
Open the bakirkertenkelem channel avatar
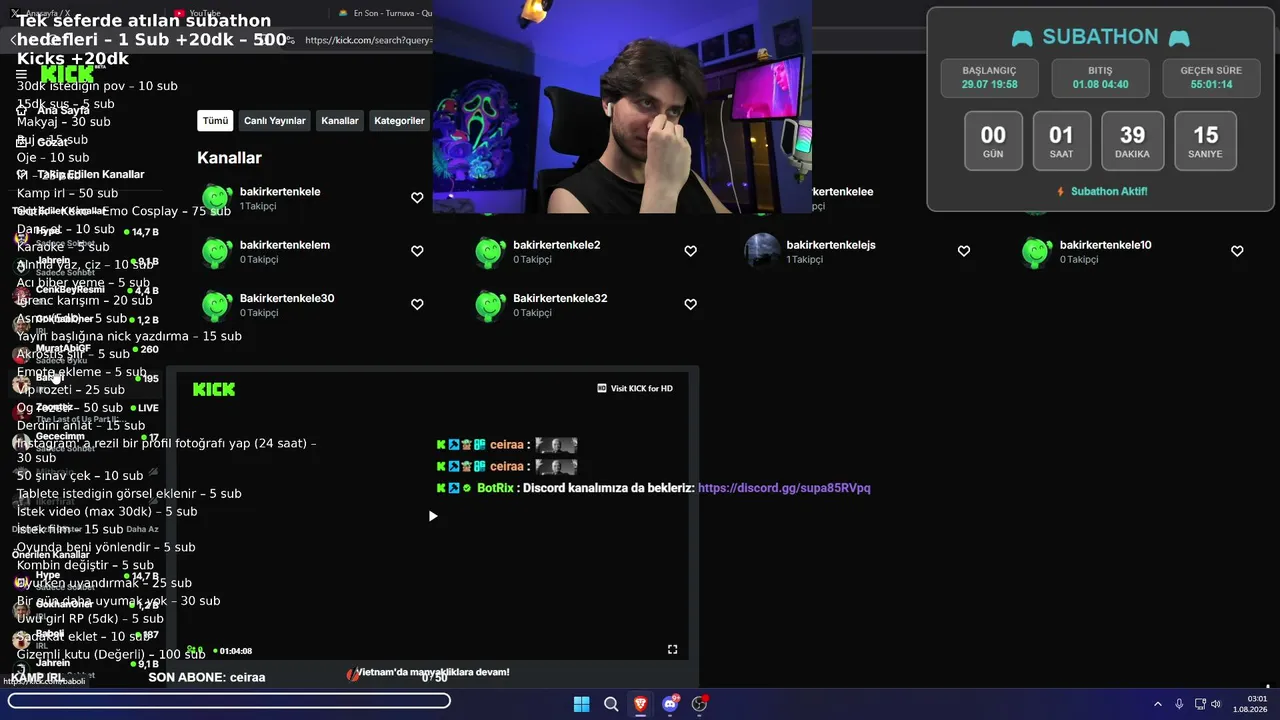[216, 251]
